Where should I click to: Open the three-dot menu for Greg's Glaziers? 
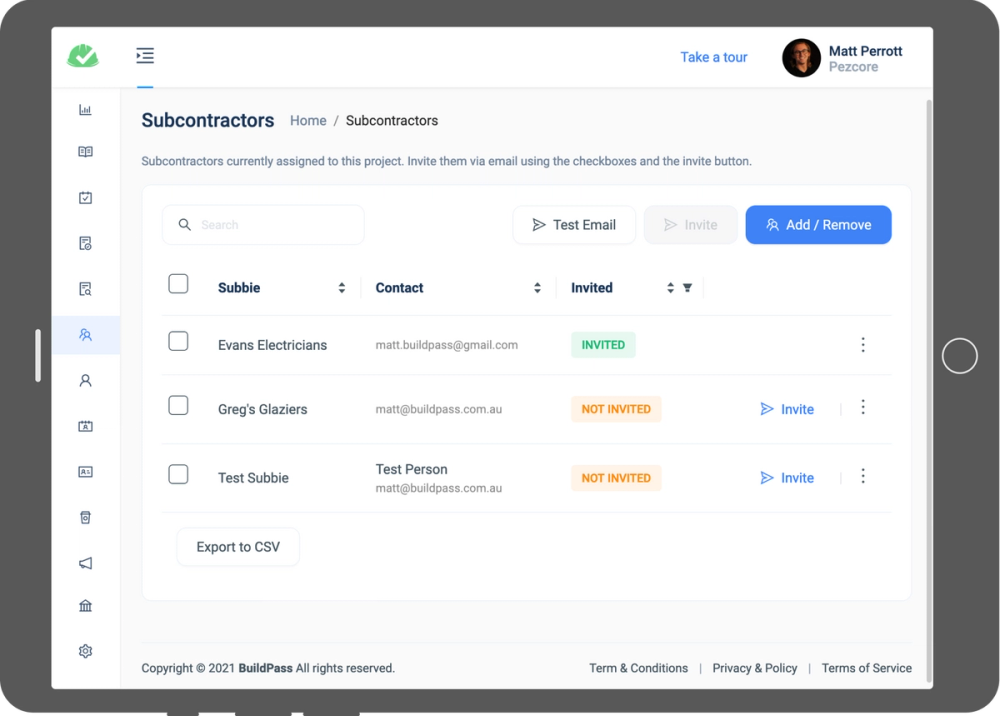click(863, 408)
